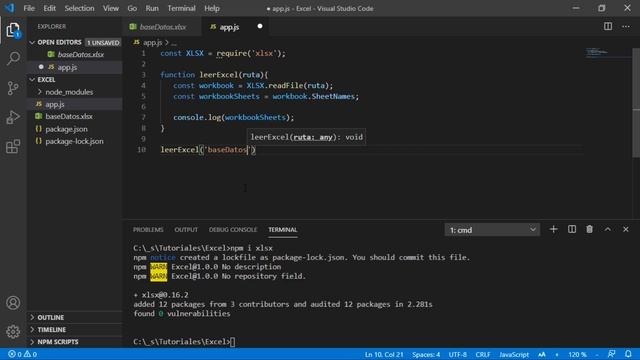This screenshot has height=360, width=640.
Task: Open the Edit menu
Action: [x=49, y=8]
